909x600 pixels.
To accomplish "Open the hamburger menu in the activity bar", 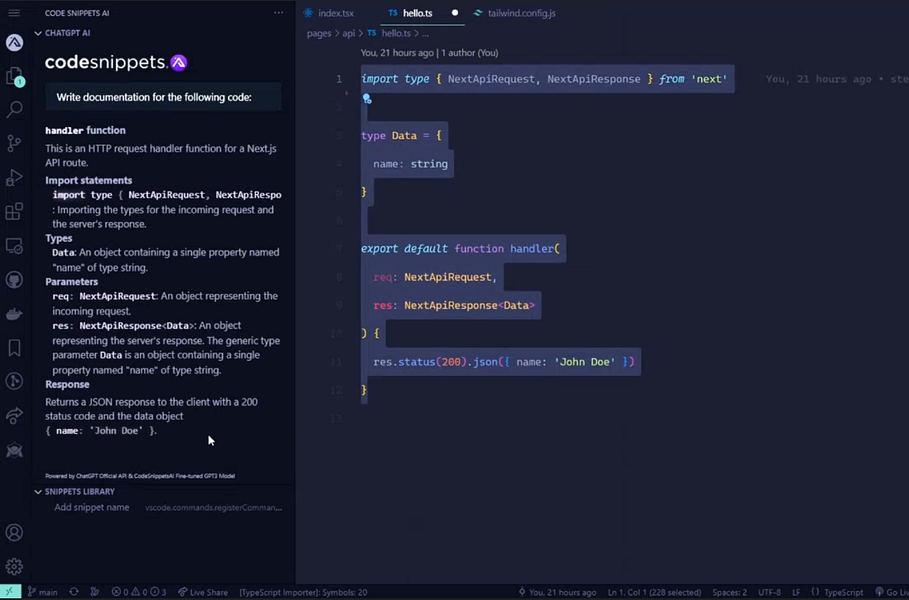I will (14, 13).
